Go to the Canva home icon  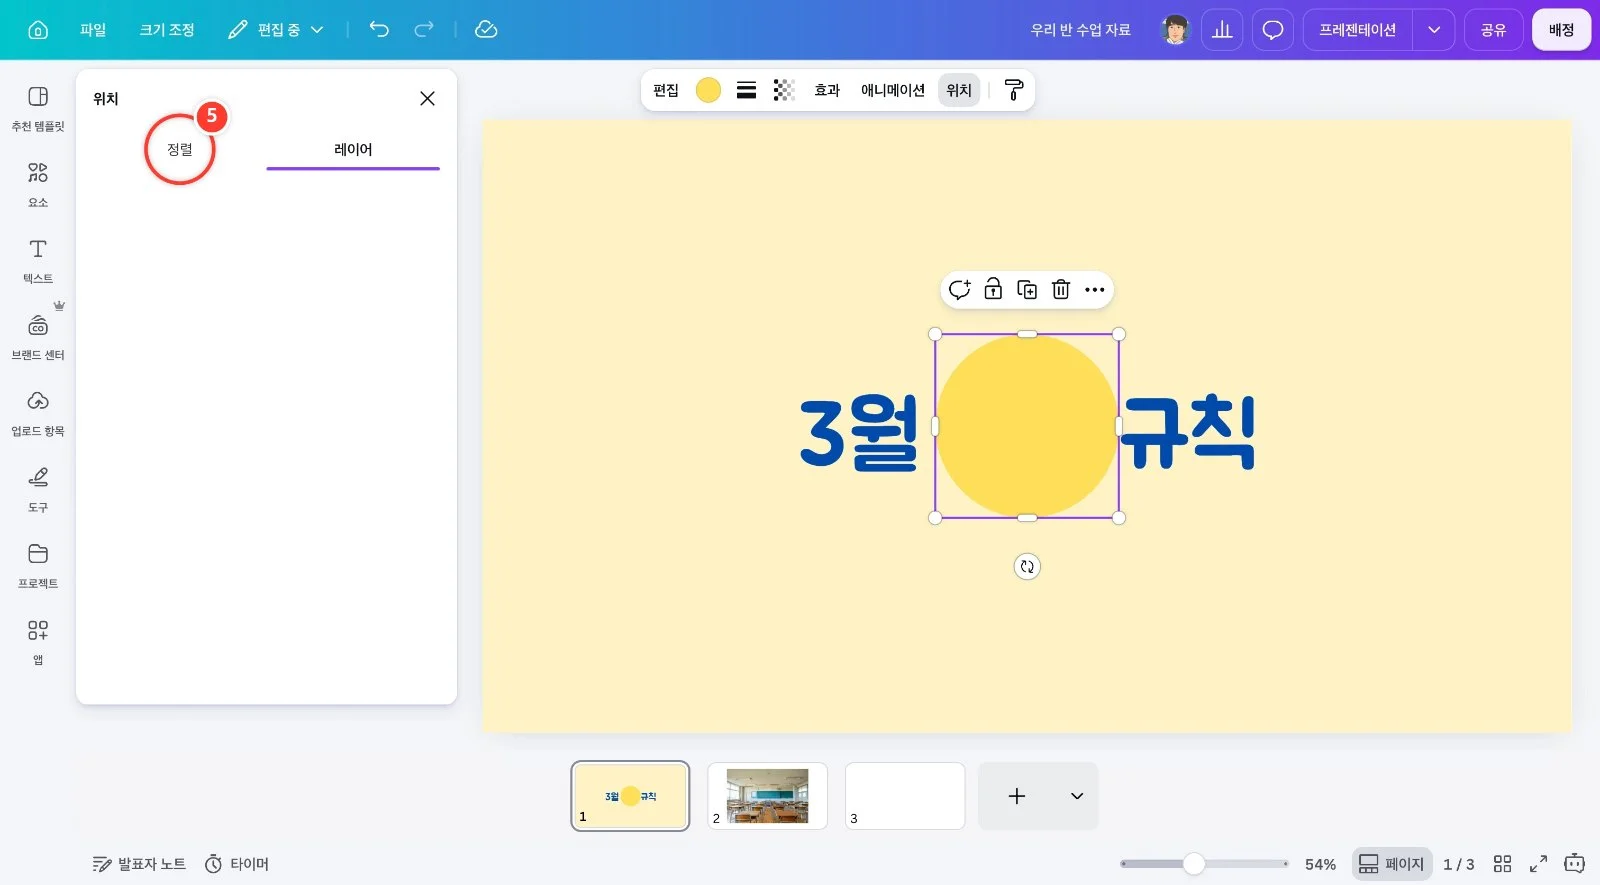[38, 30]
